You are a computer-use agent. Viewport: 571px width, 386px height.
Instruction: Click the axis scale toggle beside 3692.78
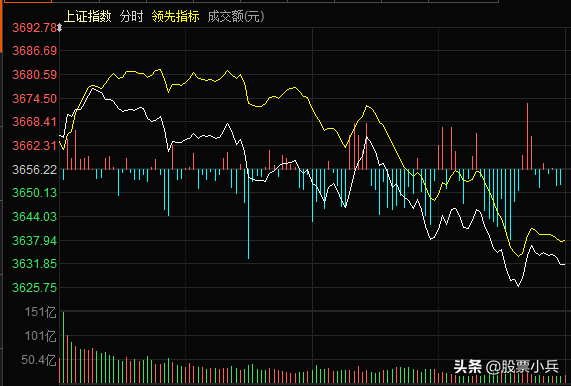pos(59,28)
